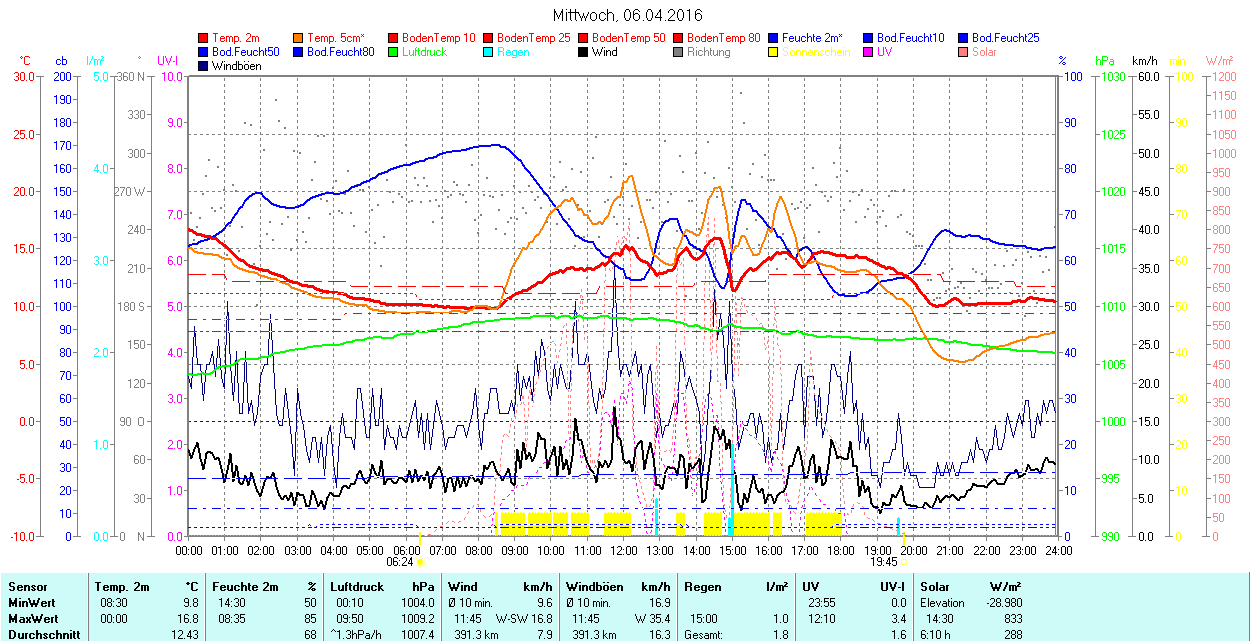Click the gray Richtung legend swatch

click(678, 52)
